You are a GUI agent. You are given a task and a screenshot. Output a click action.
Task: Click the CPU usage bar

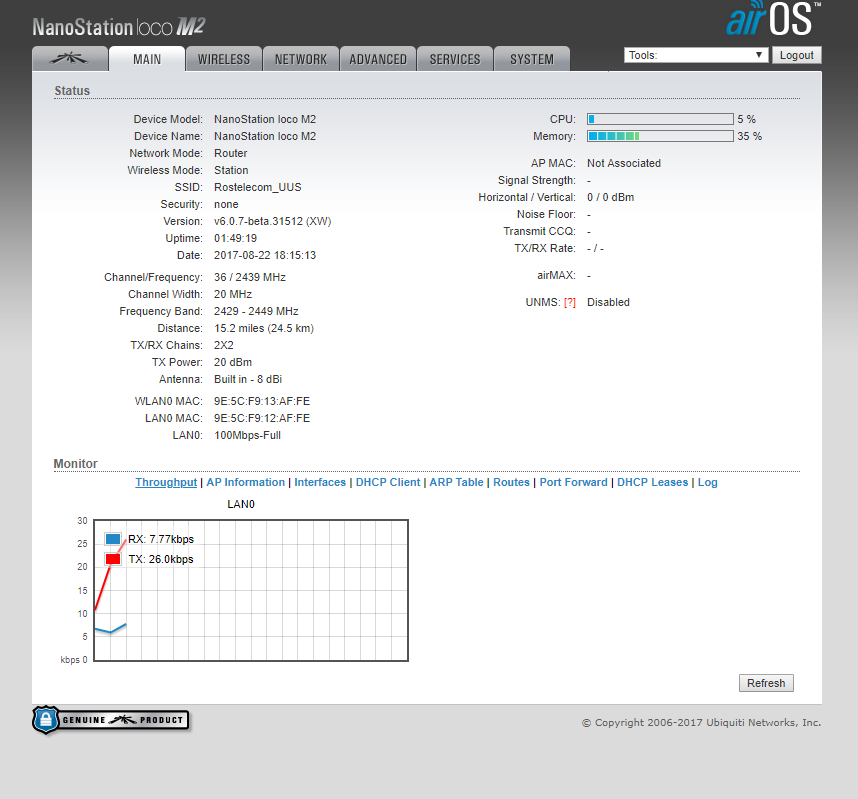tap(660, 119)
